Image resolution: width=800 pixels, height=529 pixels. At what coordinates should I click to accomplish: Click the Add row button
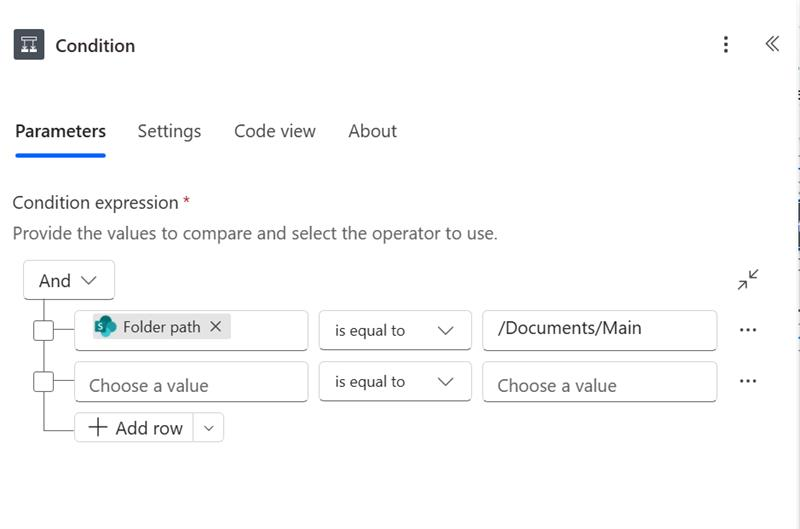coord(135,428)
